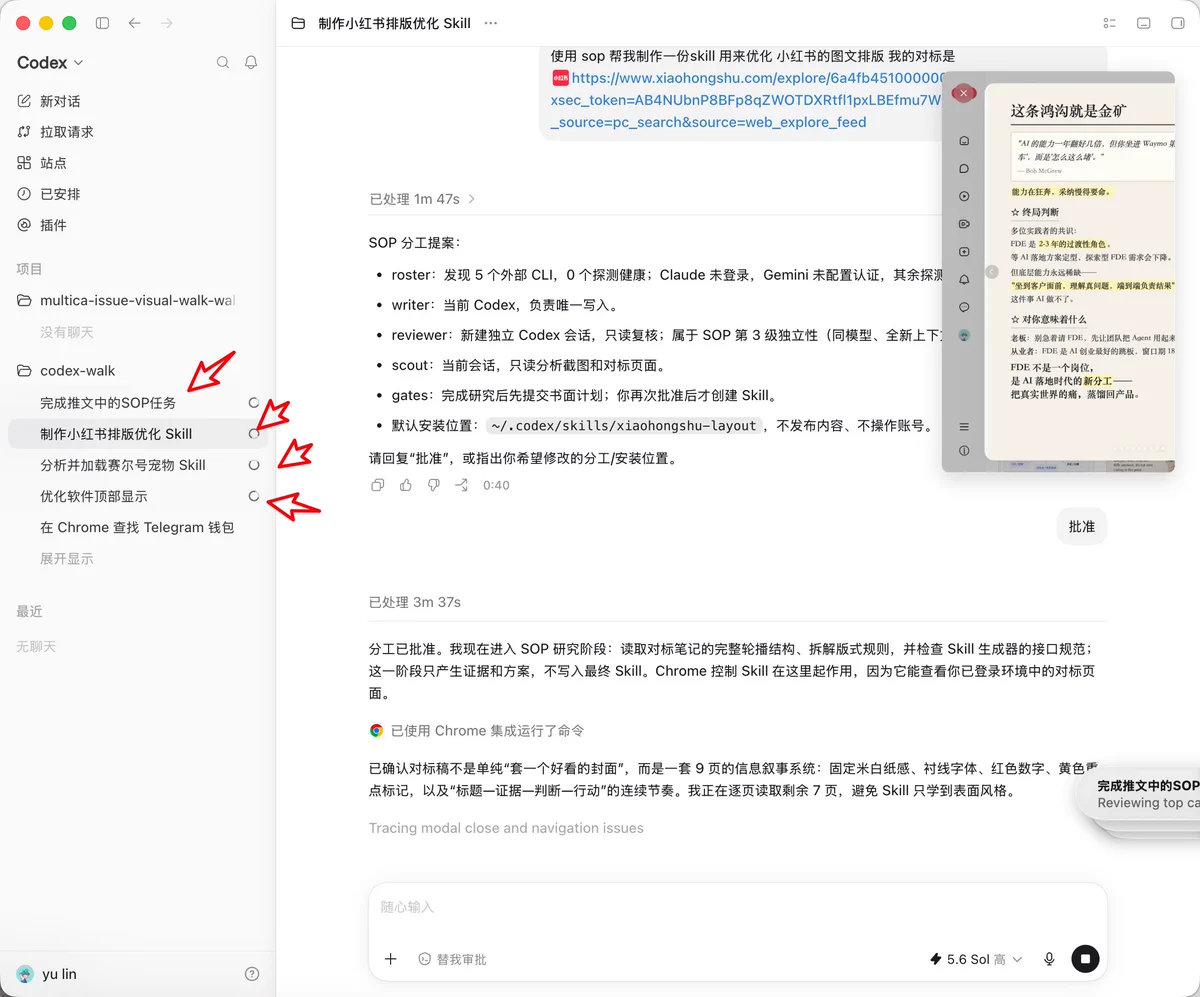Click the chat bubble icon in preview

tap(964, 169)
